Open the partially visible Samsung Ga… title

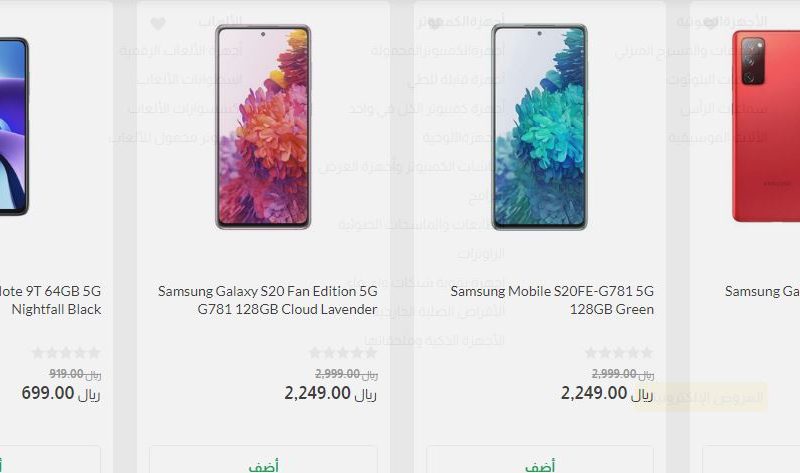(762, 291)
